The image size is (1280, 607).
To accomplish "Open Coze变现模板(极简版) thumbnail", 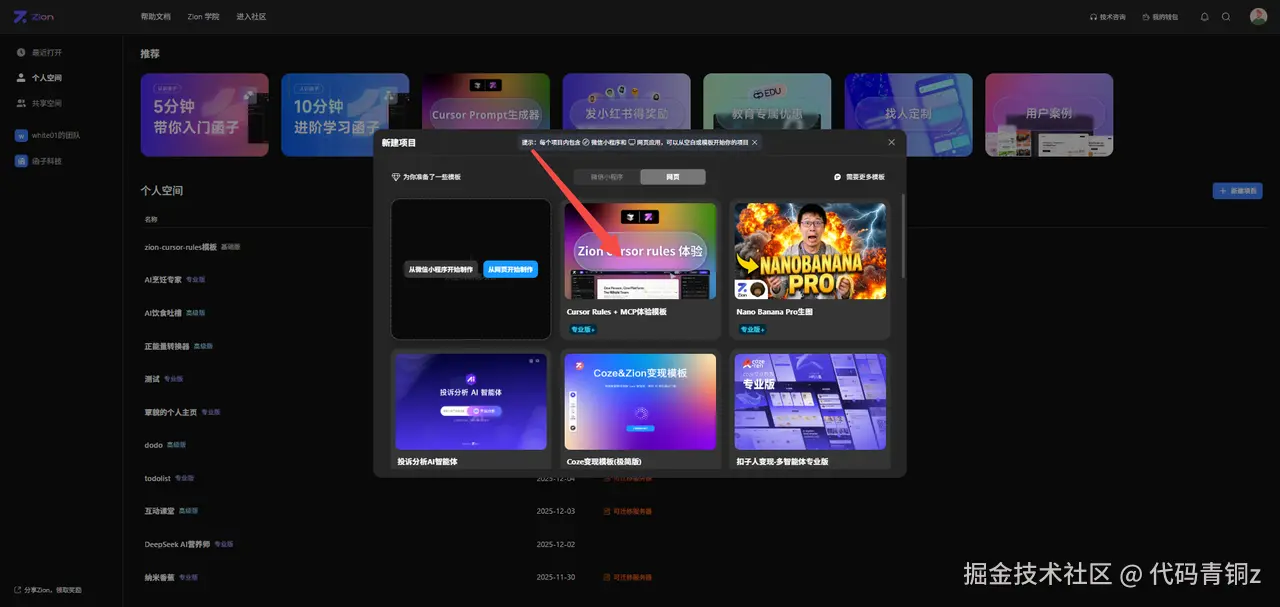I will point(640,402).
